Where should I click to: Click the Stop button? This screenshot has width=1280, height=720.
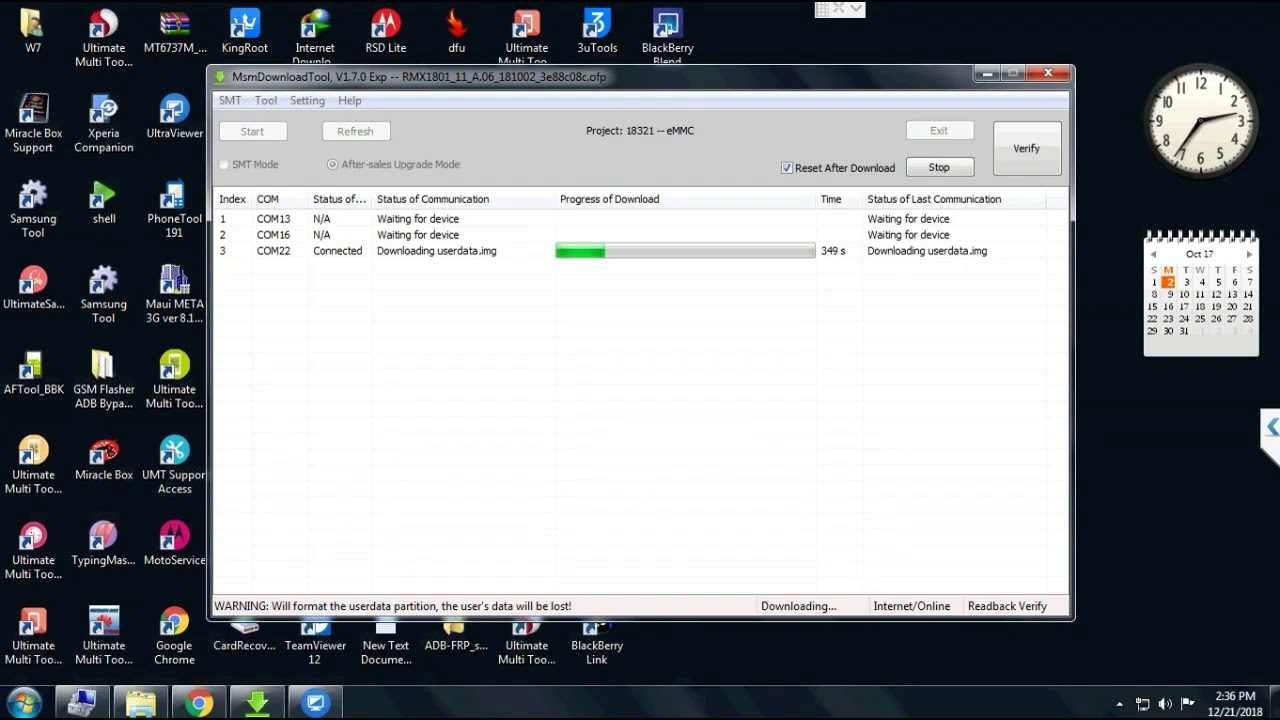[x=939, y=167]
